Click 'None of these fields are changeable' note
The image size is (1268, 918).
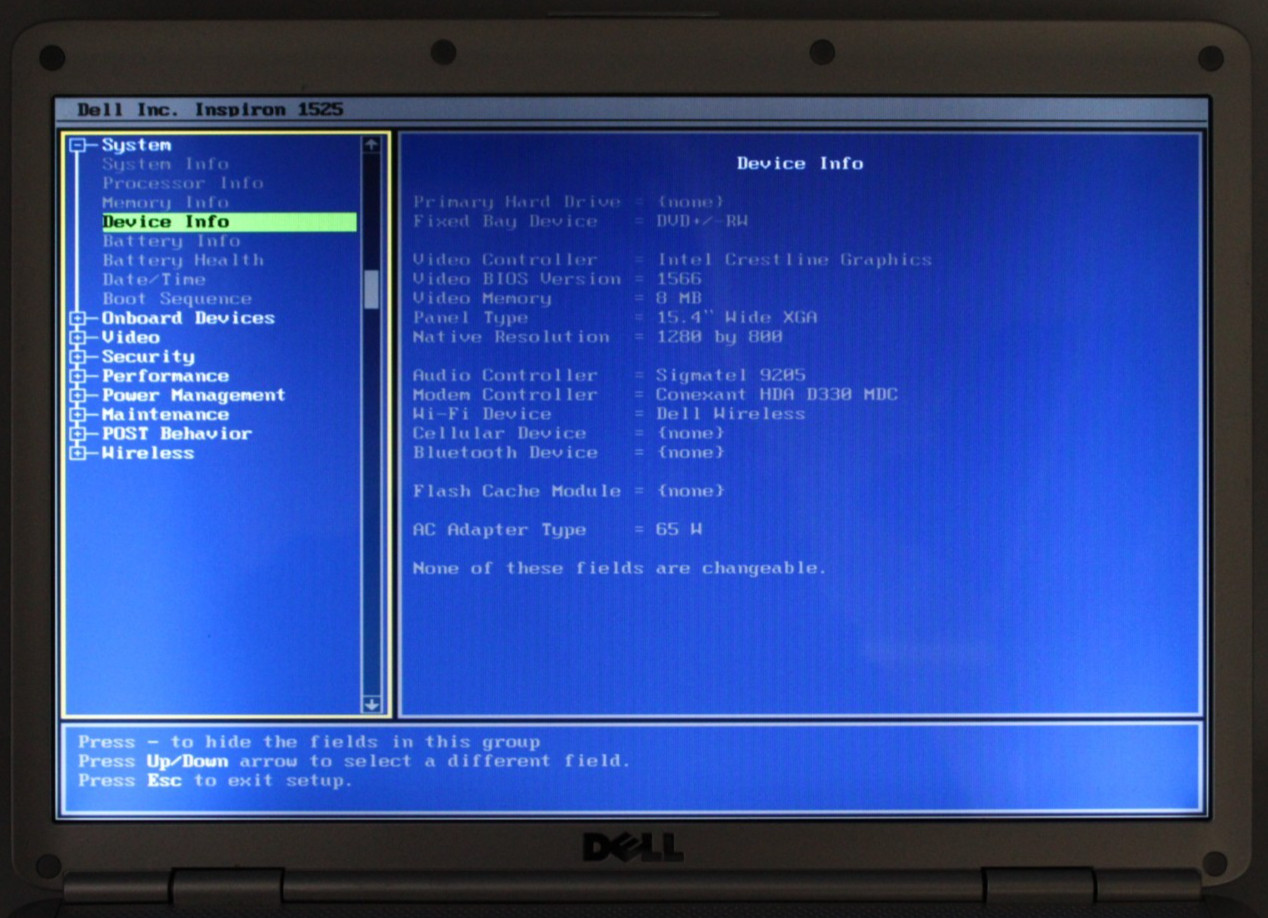pyautogui.click(x=620, y=568)
